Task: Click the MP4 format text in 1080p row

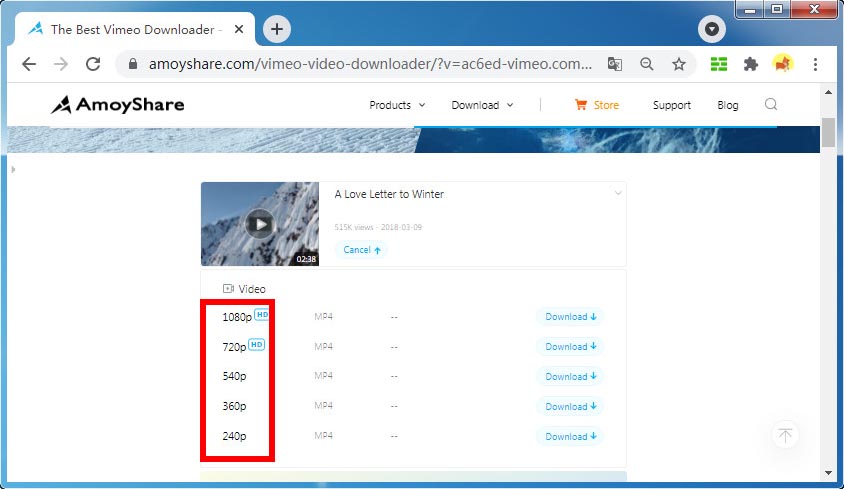Action: (x=323, y=317)
